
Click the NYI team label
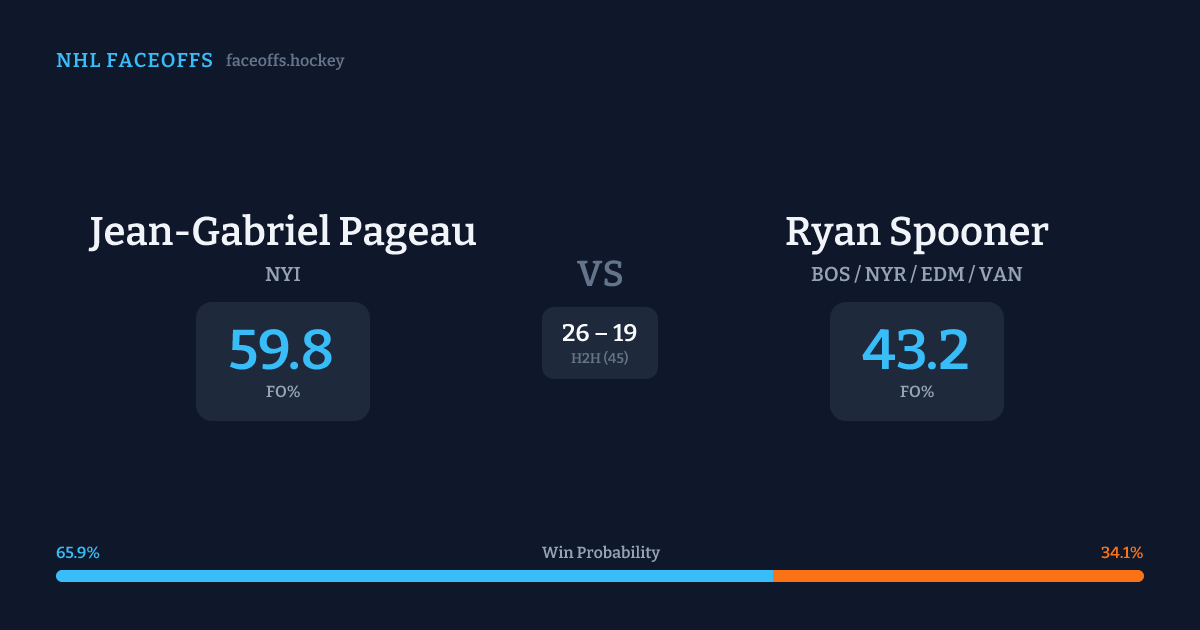(283, 274)
